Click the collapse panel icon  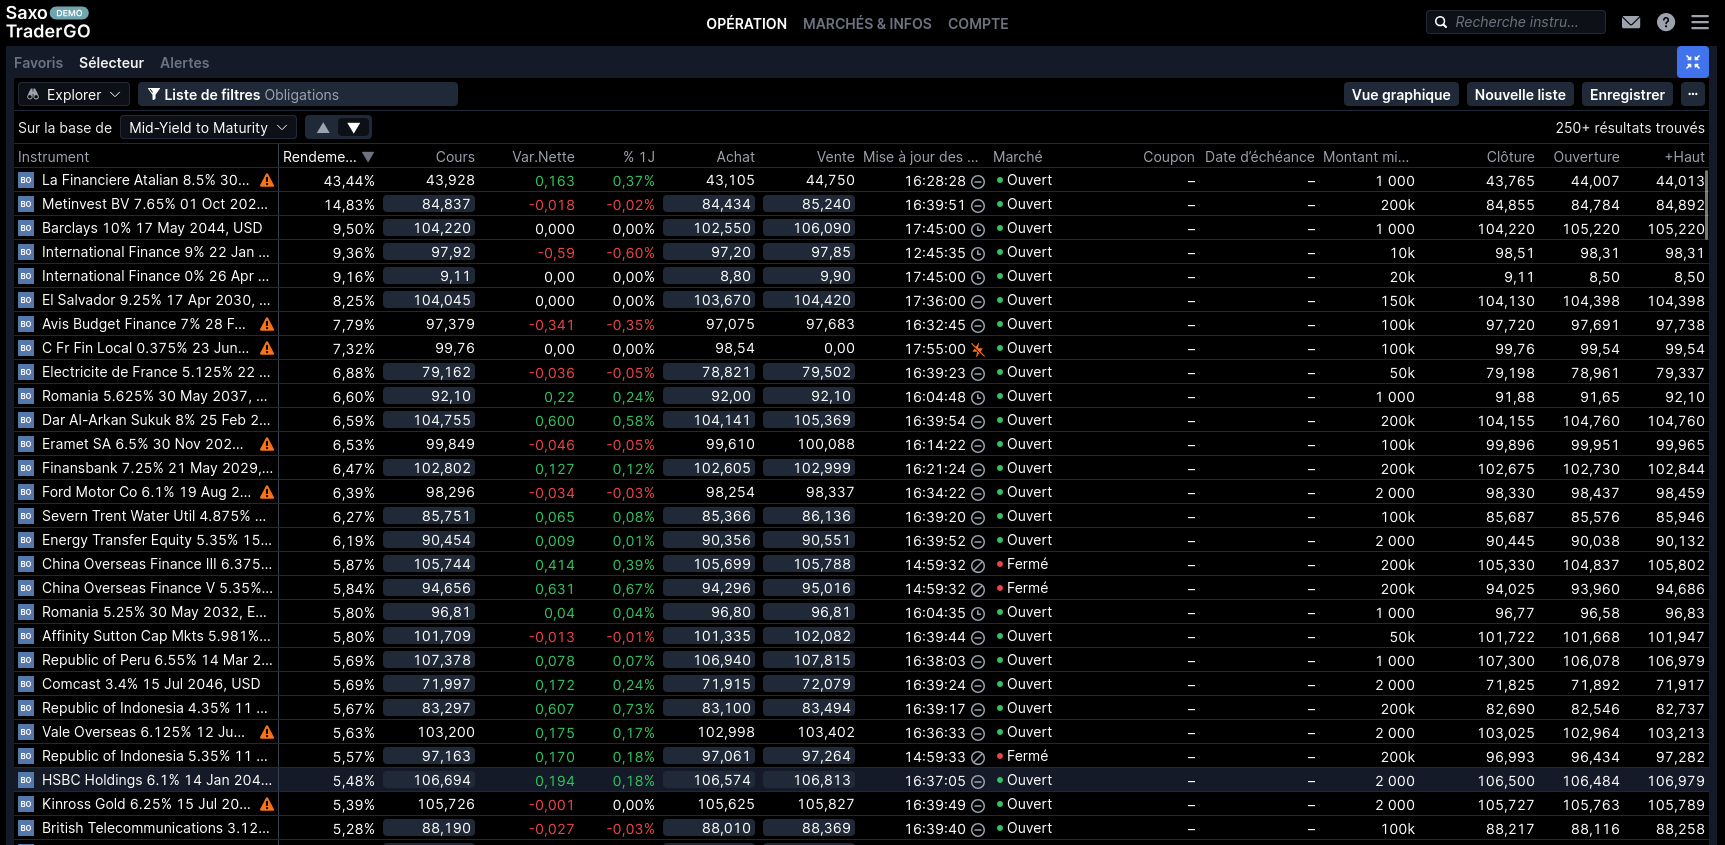1693,62
